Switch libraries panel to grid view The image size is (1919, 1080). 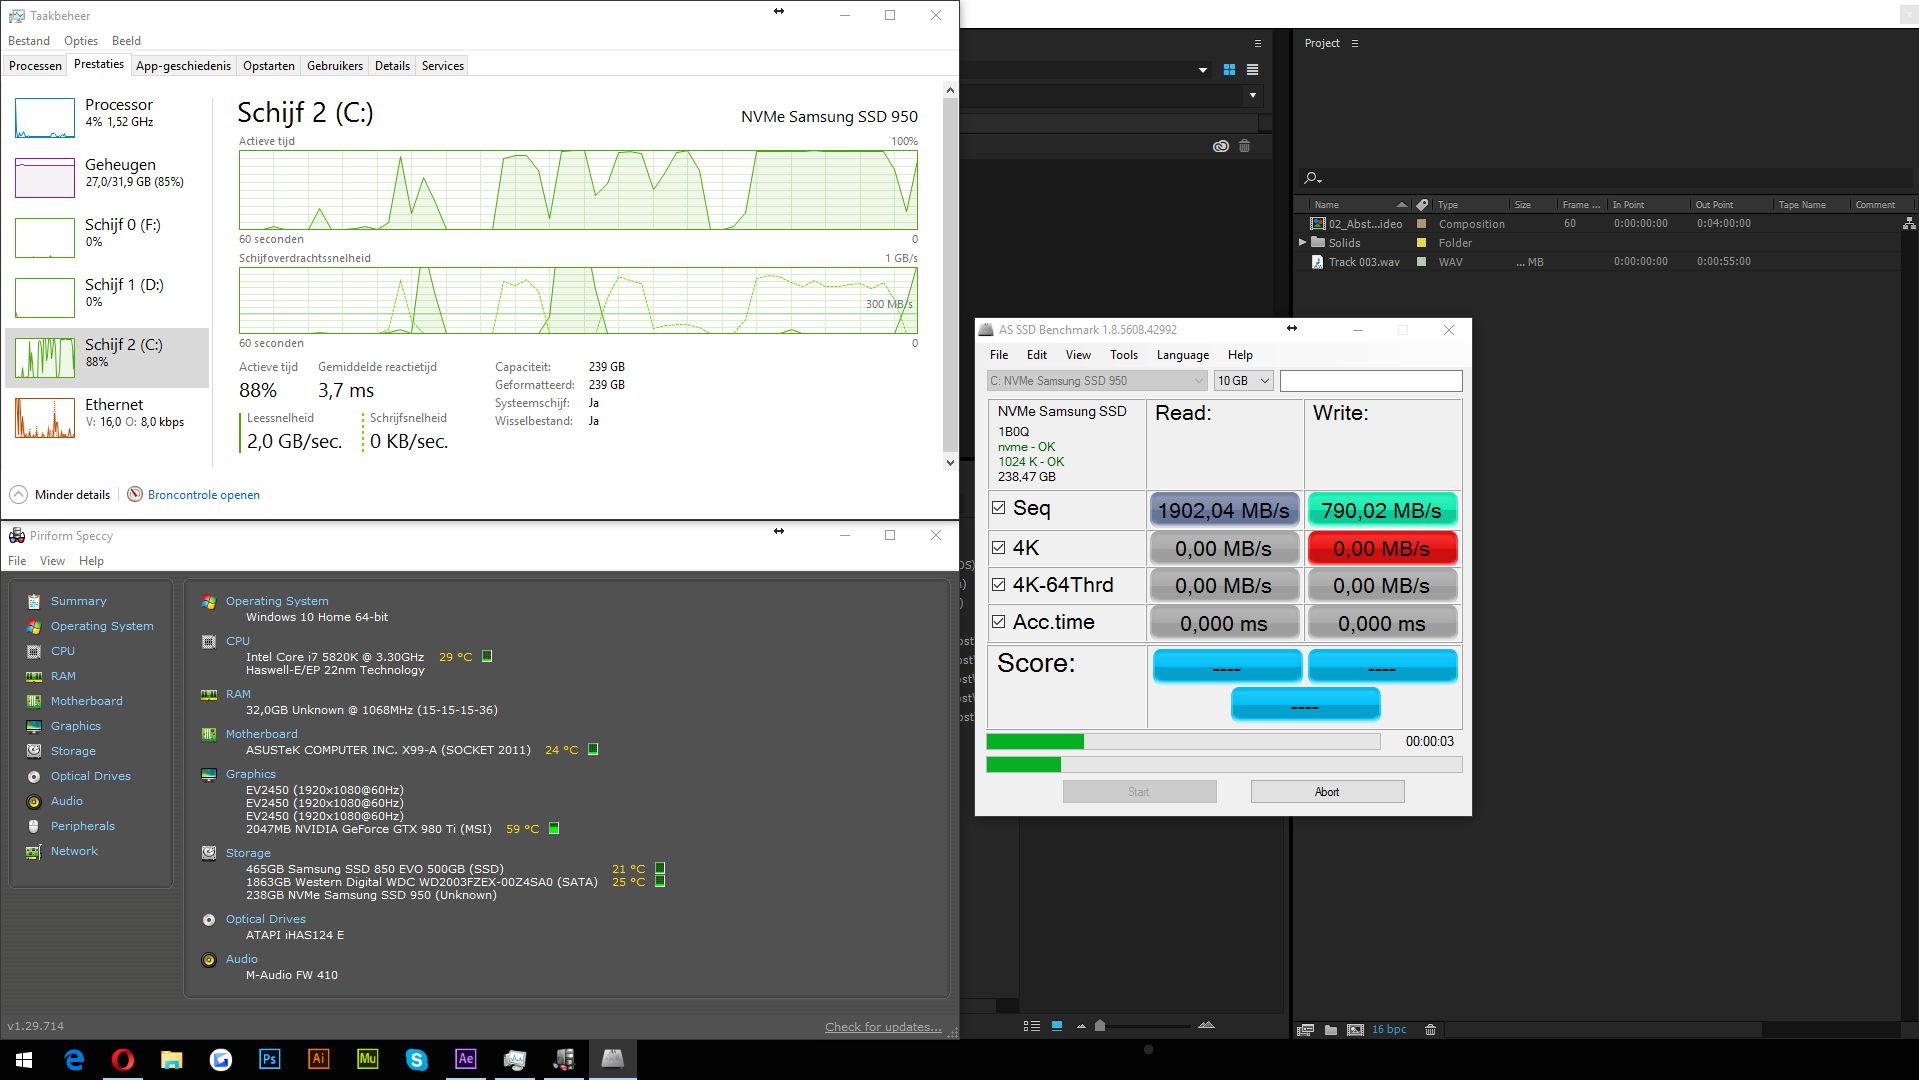coord(1229,70)
